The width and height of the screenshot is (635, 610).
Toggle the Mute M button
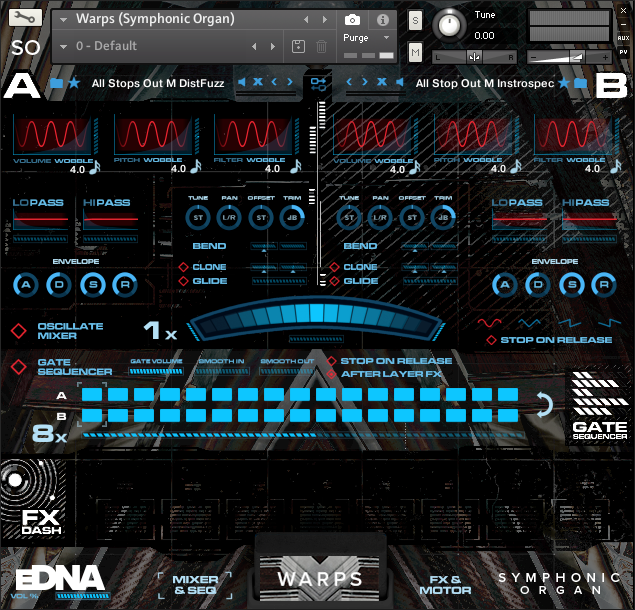pyautogui.click(x=415, y=52)
